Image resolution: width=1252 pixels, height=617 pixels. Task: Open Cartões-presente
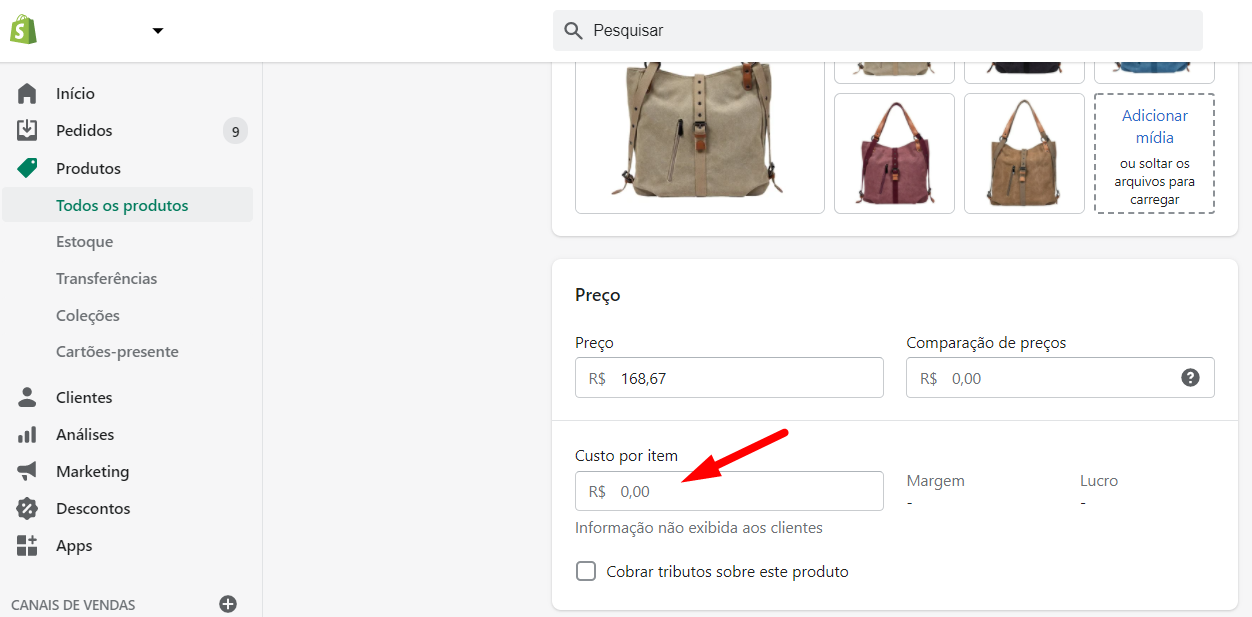click(x=117, y=352)
